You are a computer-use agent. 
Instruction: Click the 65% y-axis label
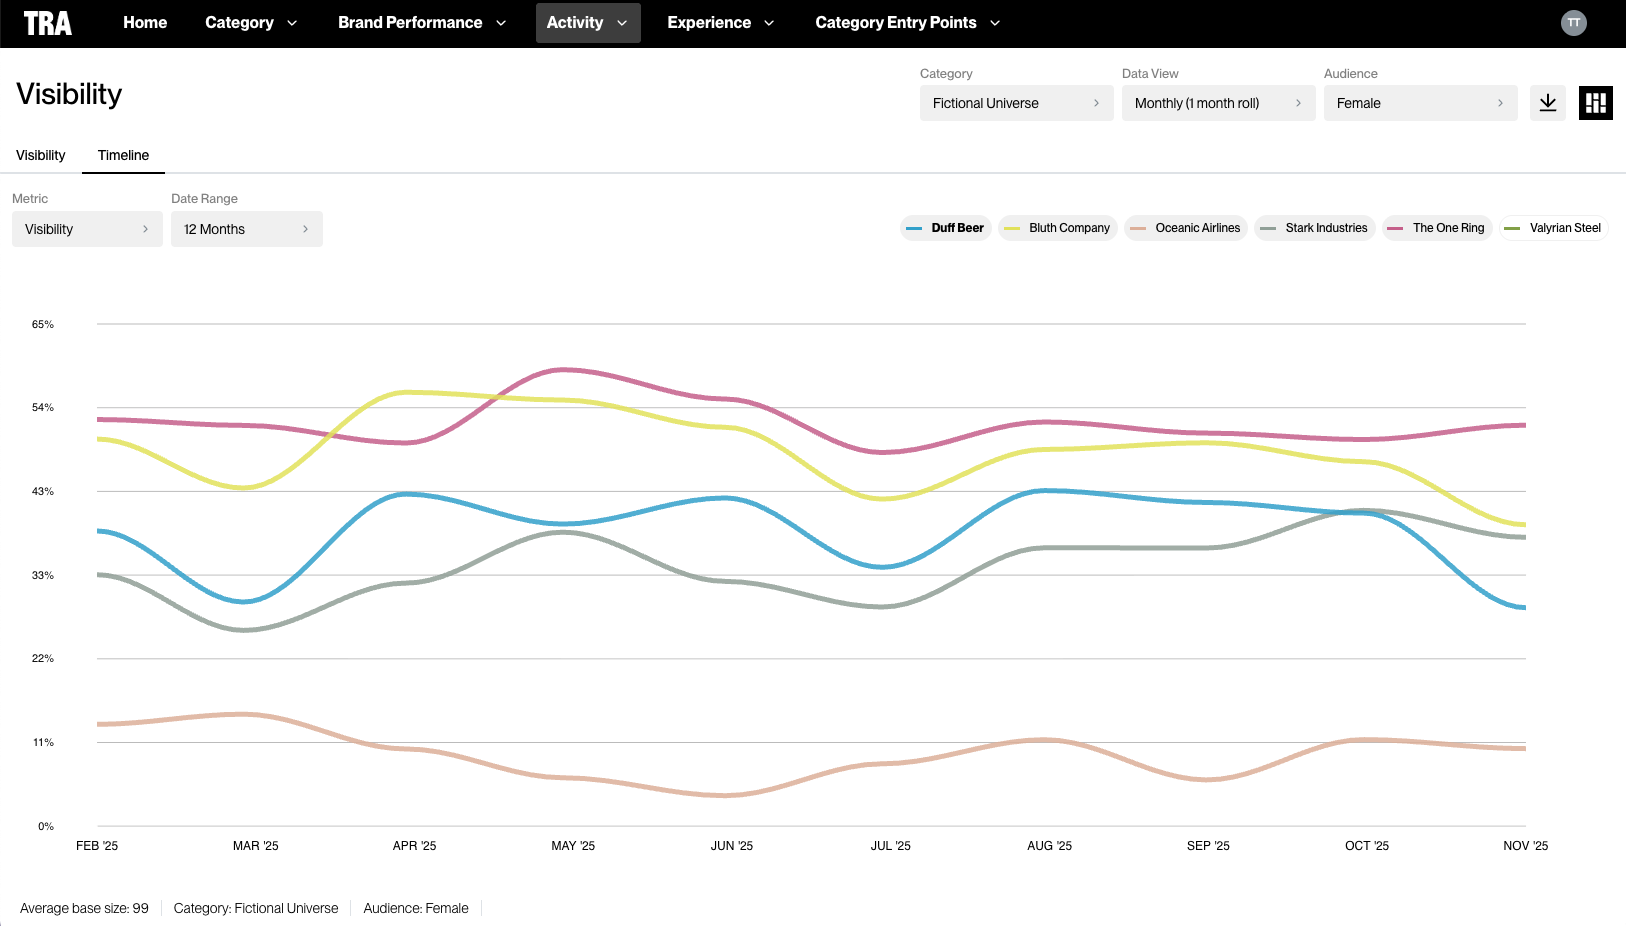tap(43, 324)
